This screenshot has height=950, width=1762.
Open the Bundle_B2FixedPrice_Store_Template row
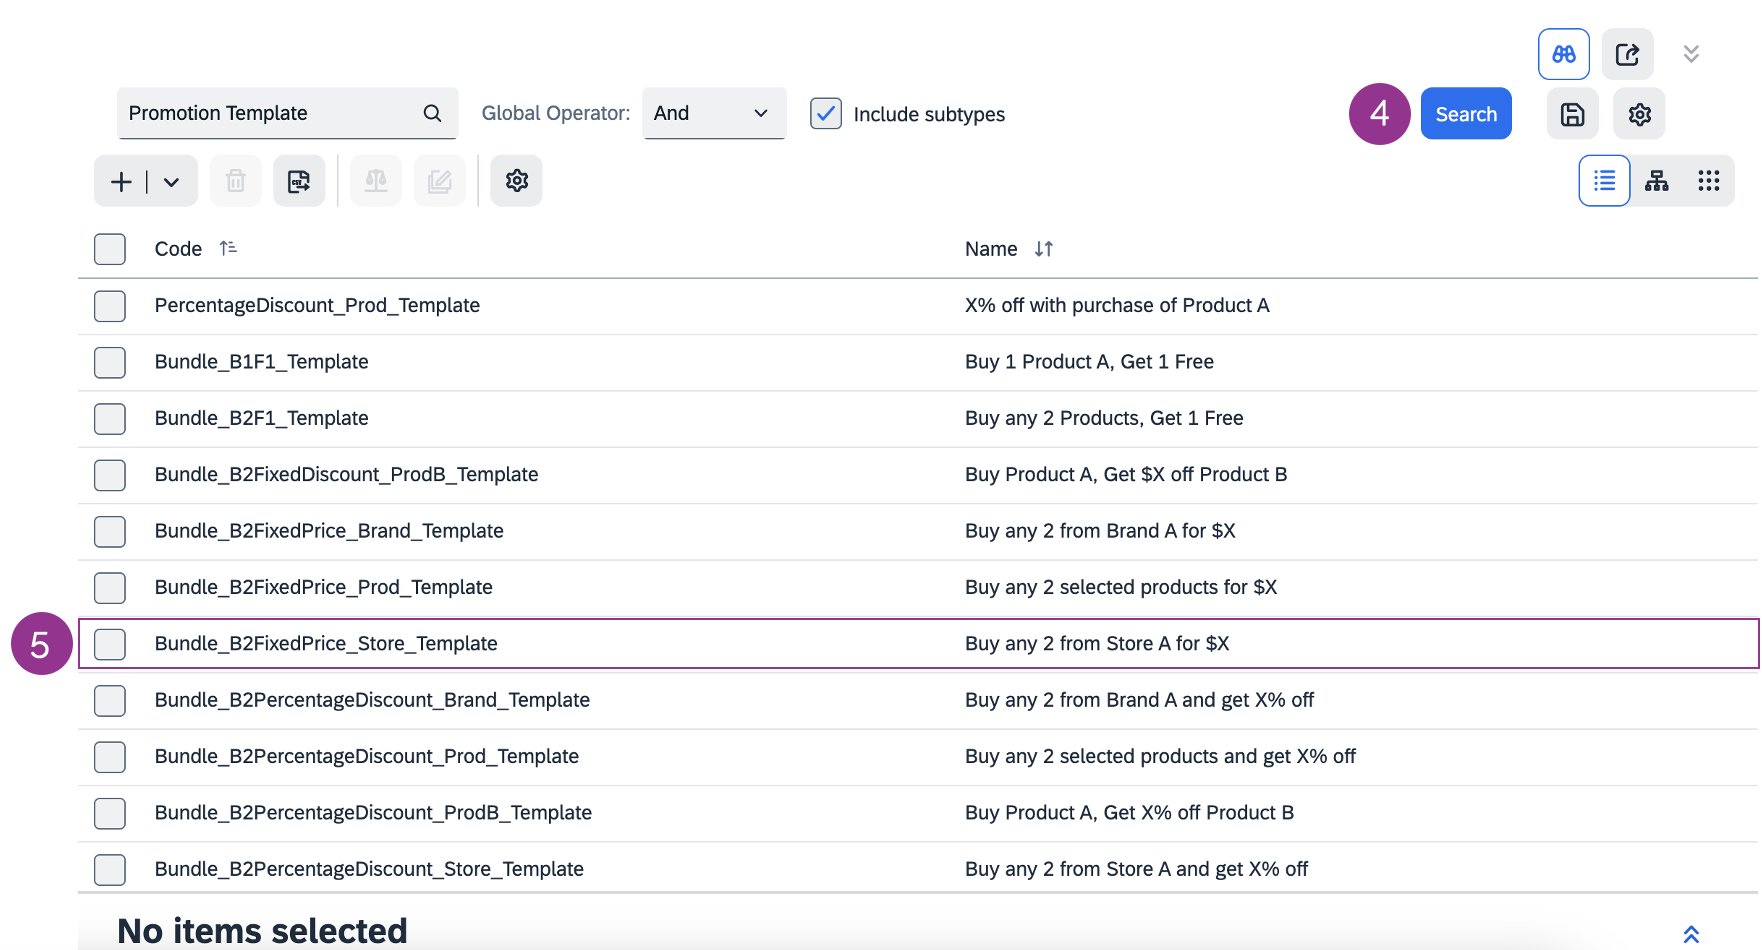pyautogui.click(x=326, y=644)
